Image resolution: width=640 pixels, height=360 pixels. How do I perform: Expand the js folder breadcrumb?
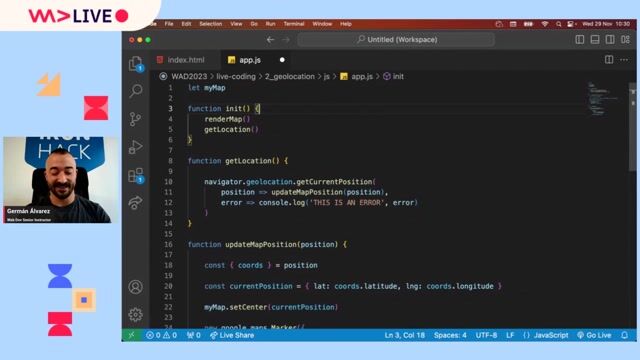327,76
